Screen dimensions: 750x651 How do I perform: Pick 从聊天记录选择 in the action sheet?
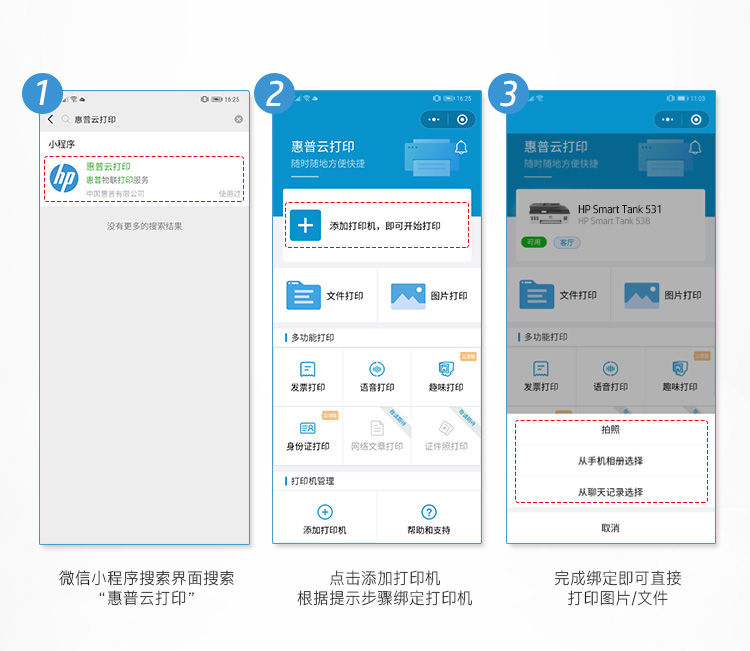click(610, 492)
